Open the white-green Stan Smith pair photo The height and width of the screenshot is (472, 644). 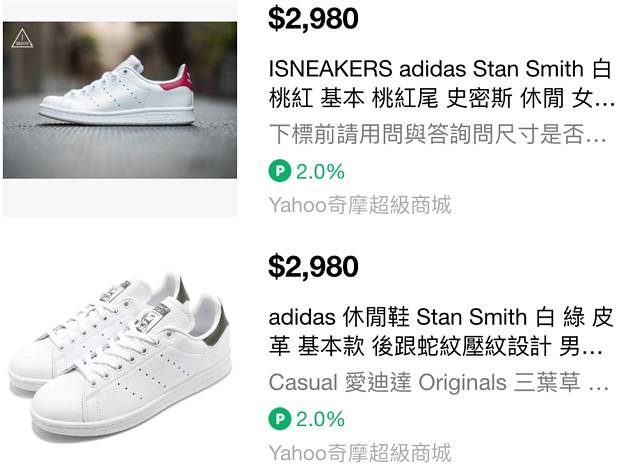pos(120,355)
